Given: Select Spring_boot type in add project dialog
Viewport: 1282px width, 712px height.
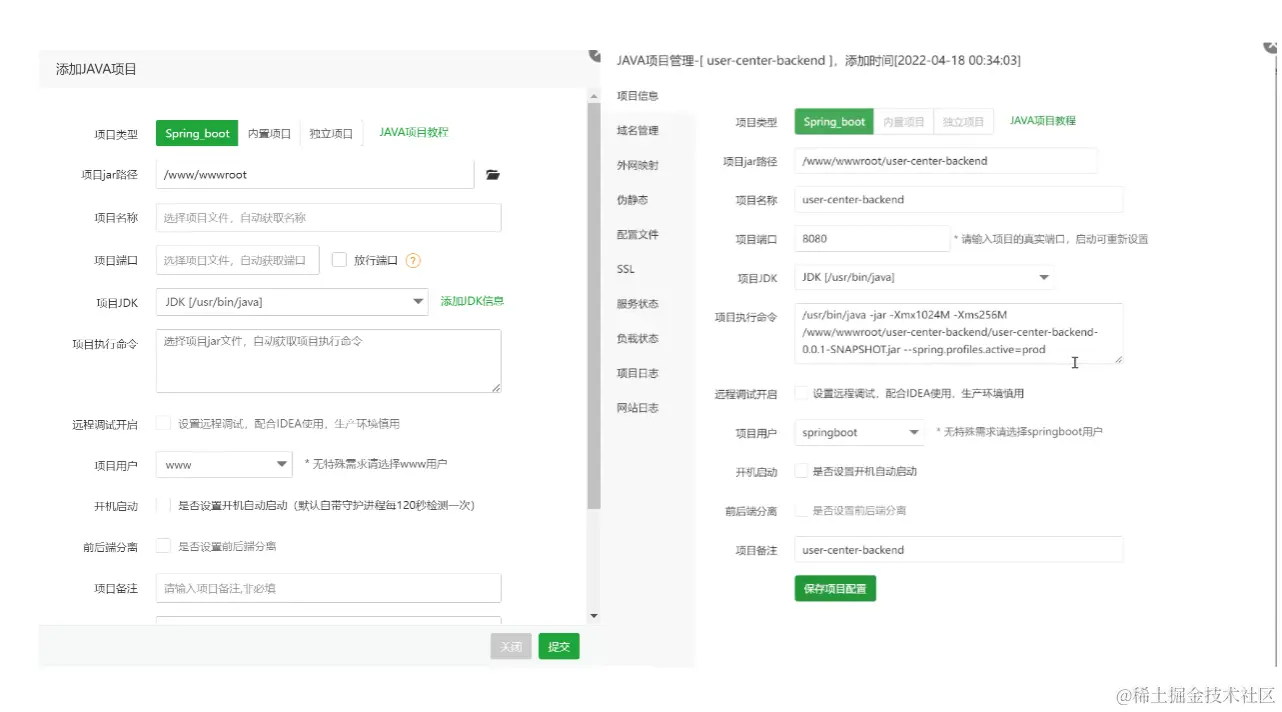Looking at the screenshot, I should [x=197, y=133].
